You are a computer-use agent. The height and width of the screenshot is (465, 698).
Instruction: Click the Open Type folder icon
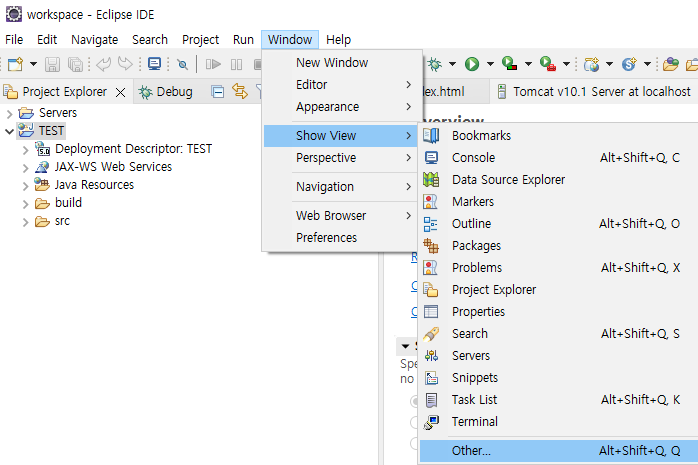pos(670,65)
